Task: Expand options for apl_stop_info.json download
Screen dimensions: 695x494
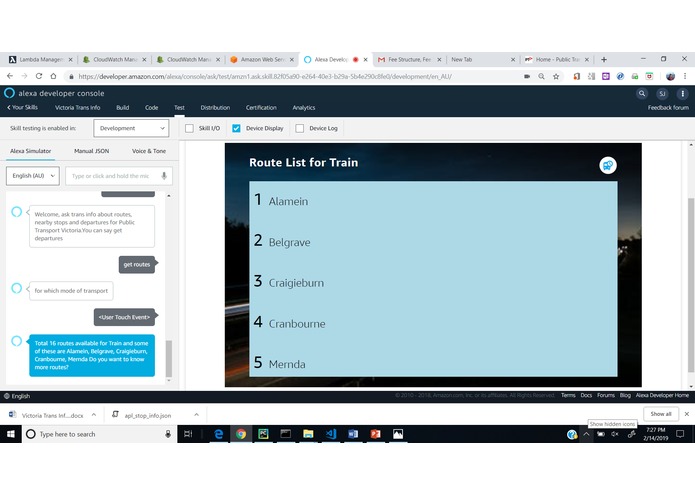Action: coord(196,415)
